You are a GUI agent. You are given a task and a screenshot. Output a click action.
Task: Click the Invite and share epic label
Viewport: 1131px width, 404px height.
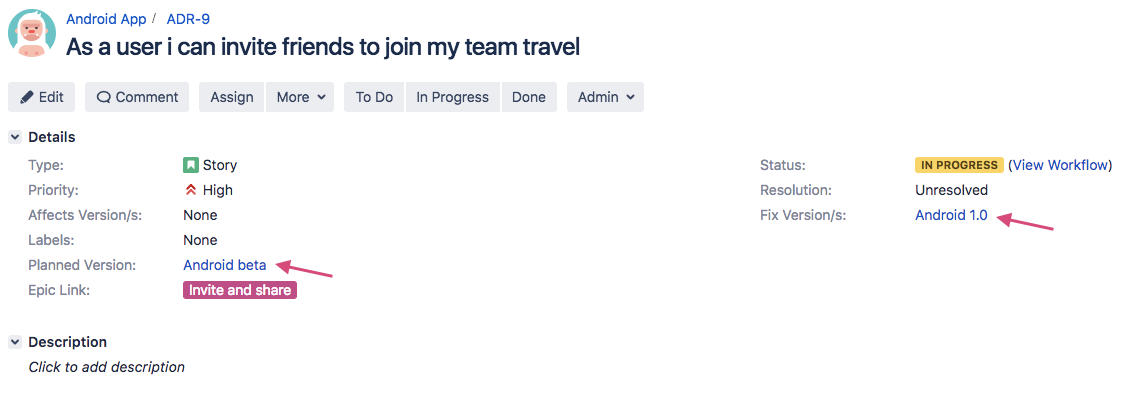[240, 290]
